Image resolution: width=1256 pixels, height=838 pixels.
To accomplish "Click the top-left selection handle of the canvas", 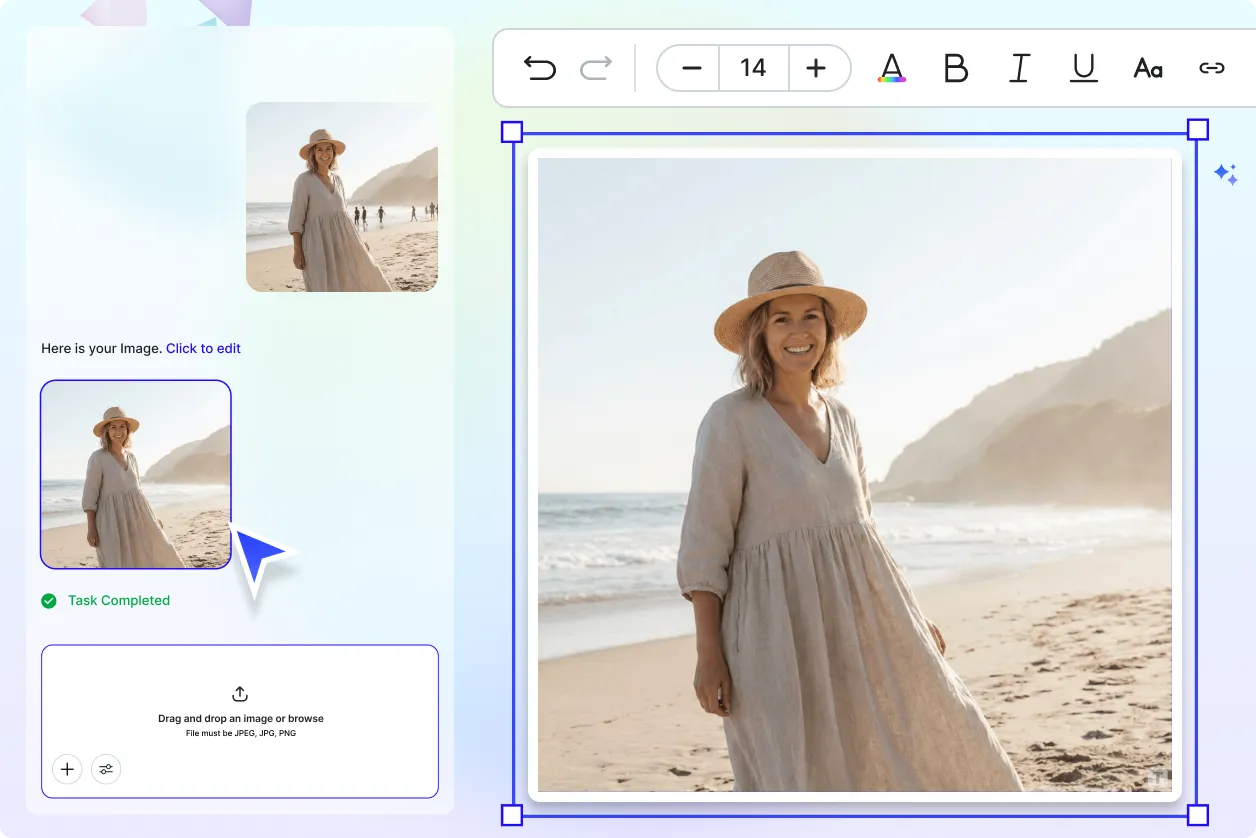I will 511,130.
